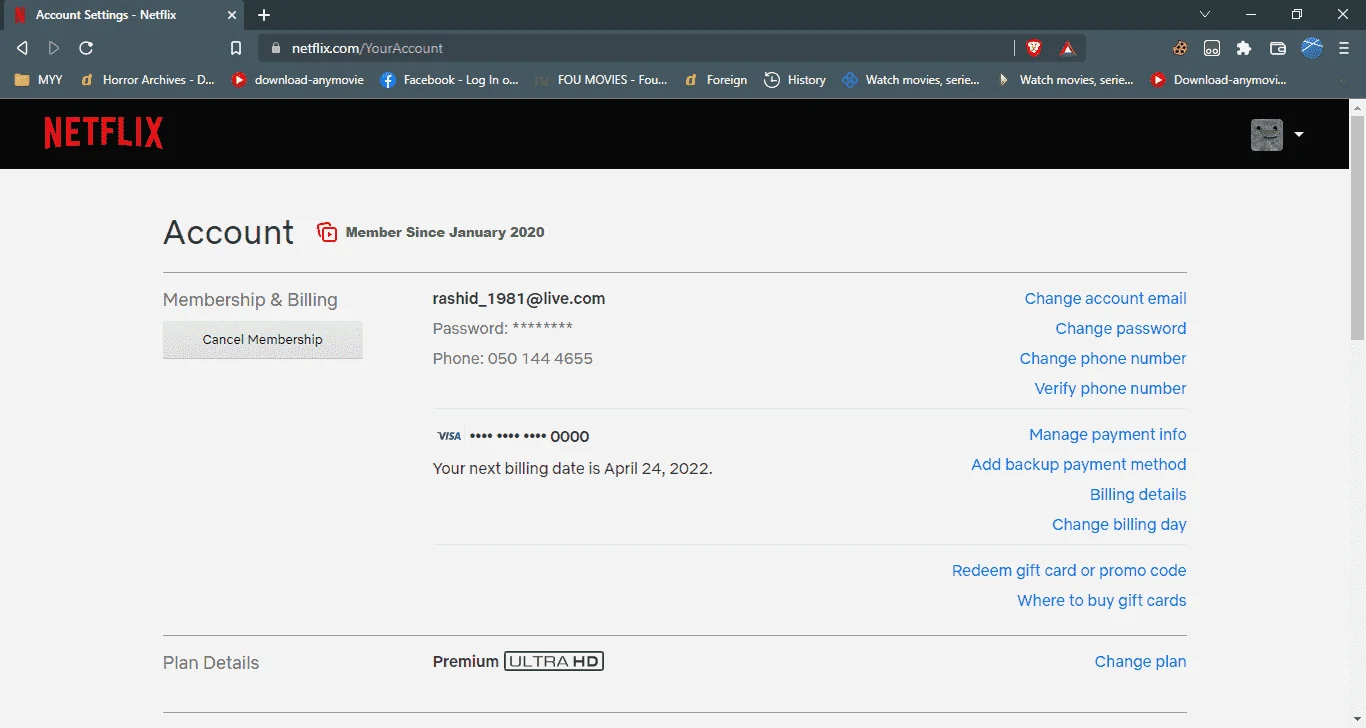Screen dimensions: 1366x728
Task: Expand the profile dropdown arrow
Action: point(1298,134)
